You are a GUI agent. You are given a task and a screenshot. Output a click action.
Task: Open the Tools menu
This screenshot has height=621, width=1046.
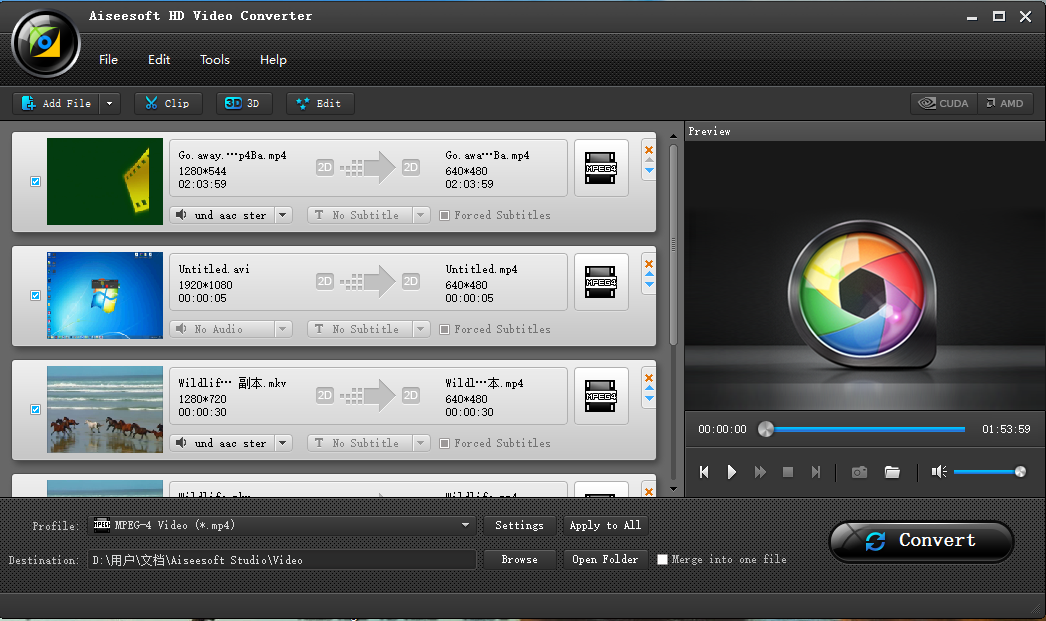(x=215, y=59)
